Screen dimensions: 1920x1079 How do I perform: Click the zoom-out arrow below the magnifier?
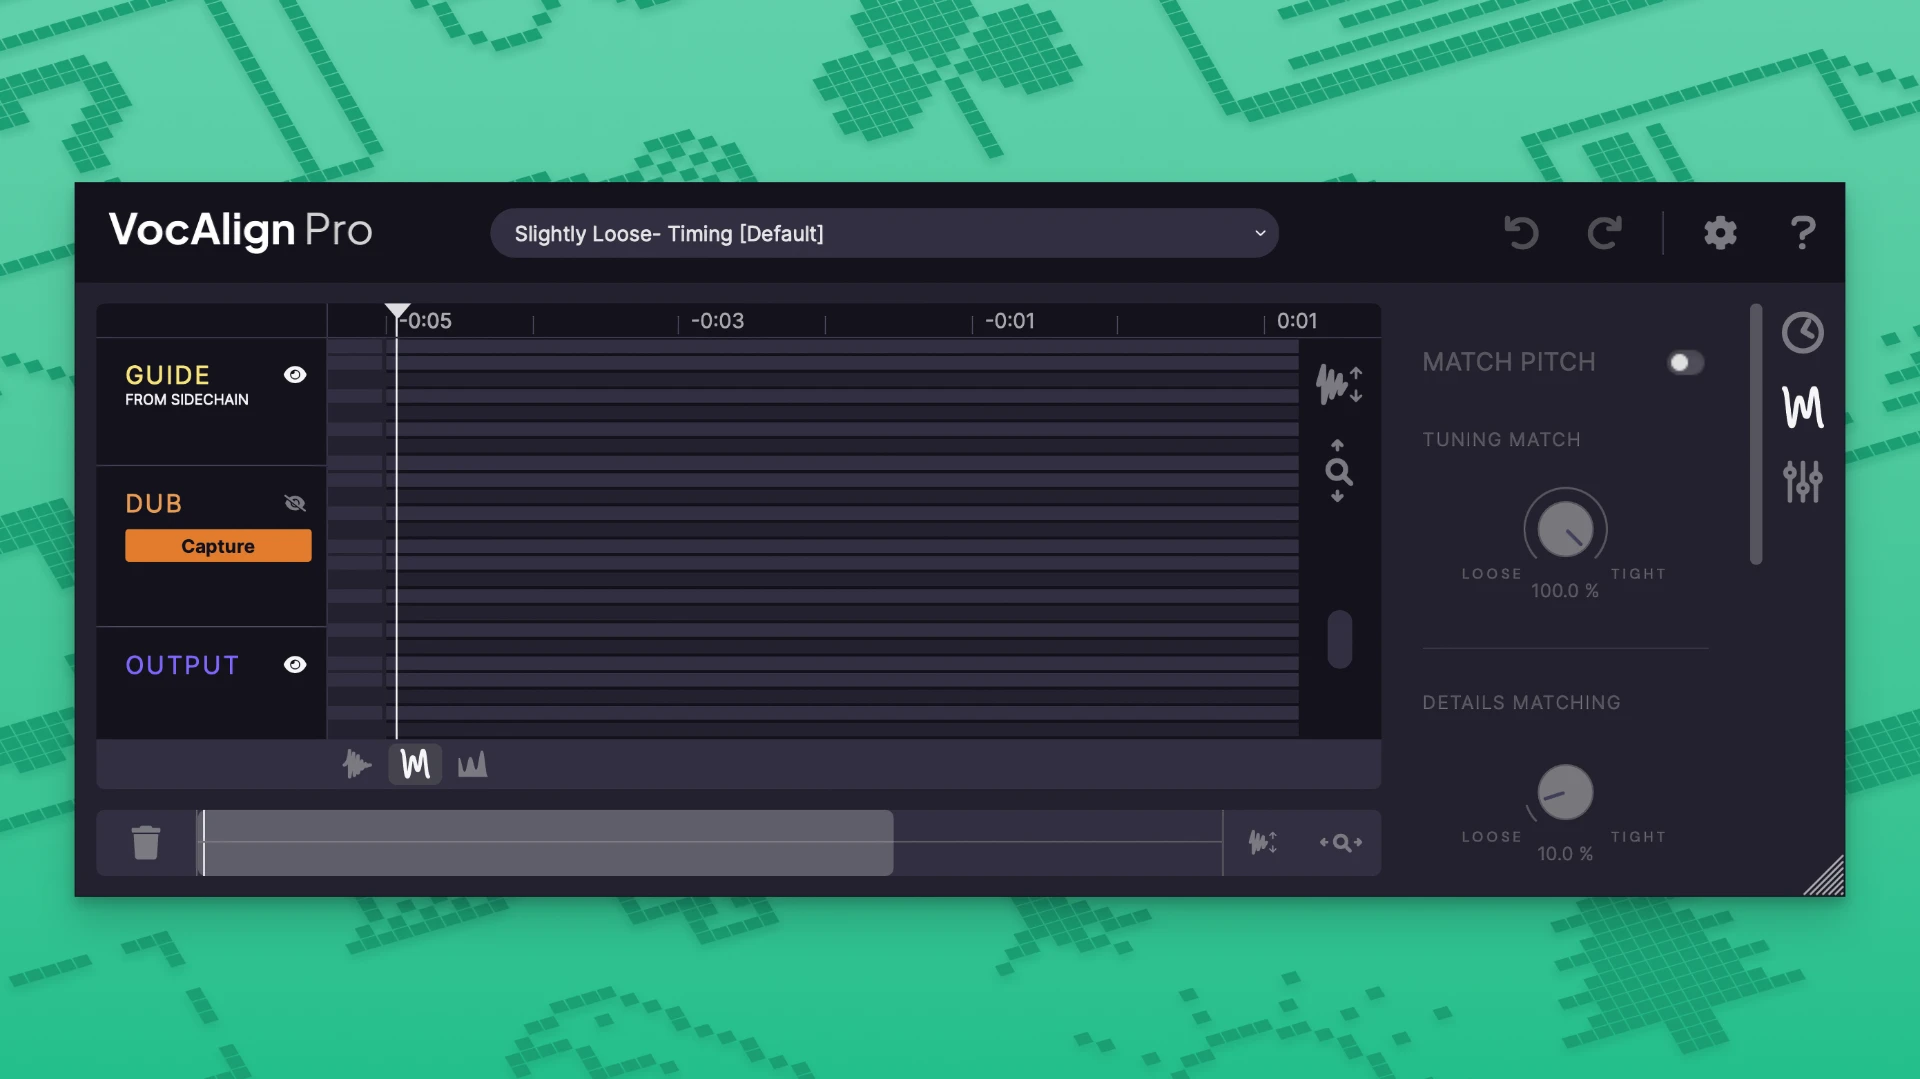coord(1339,497)
